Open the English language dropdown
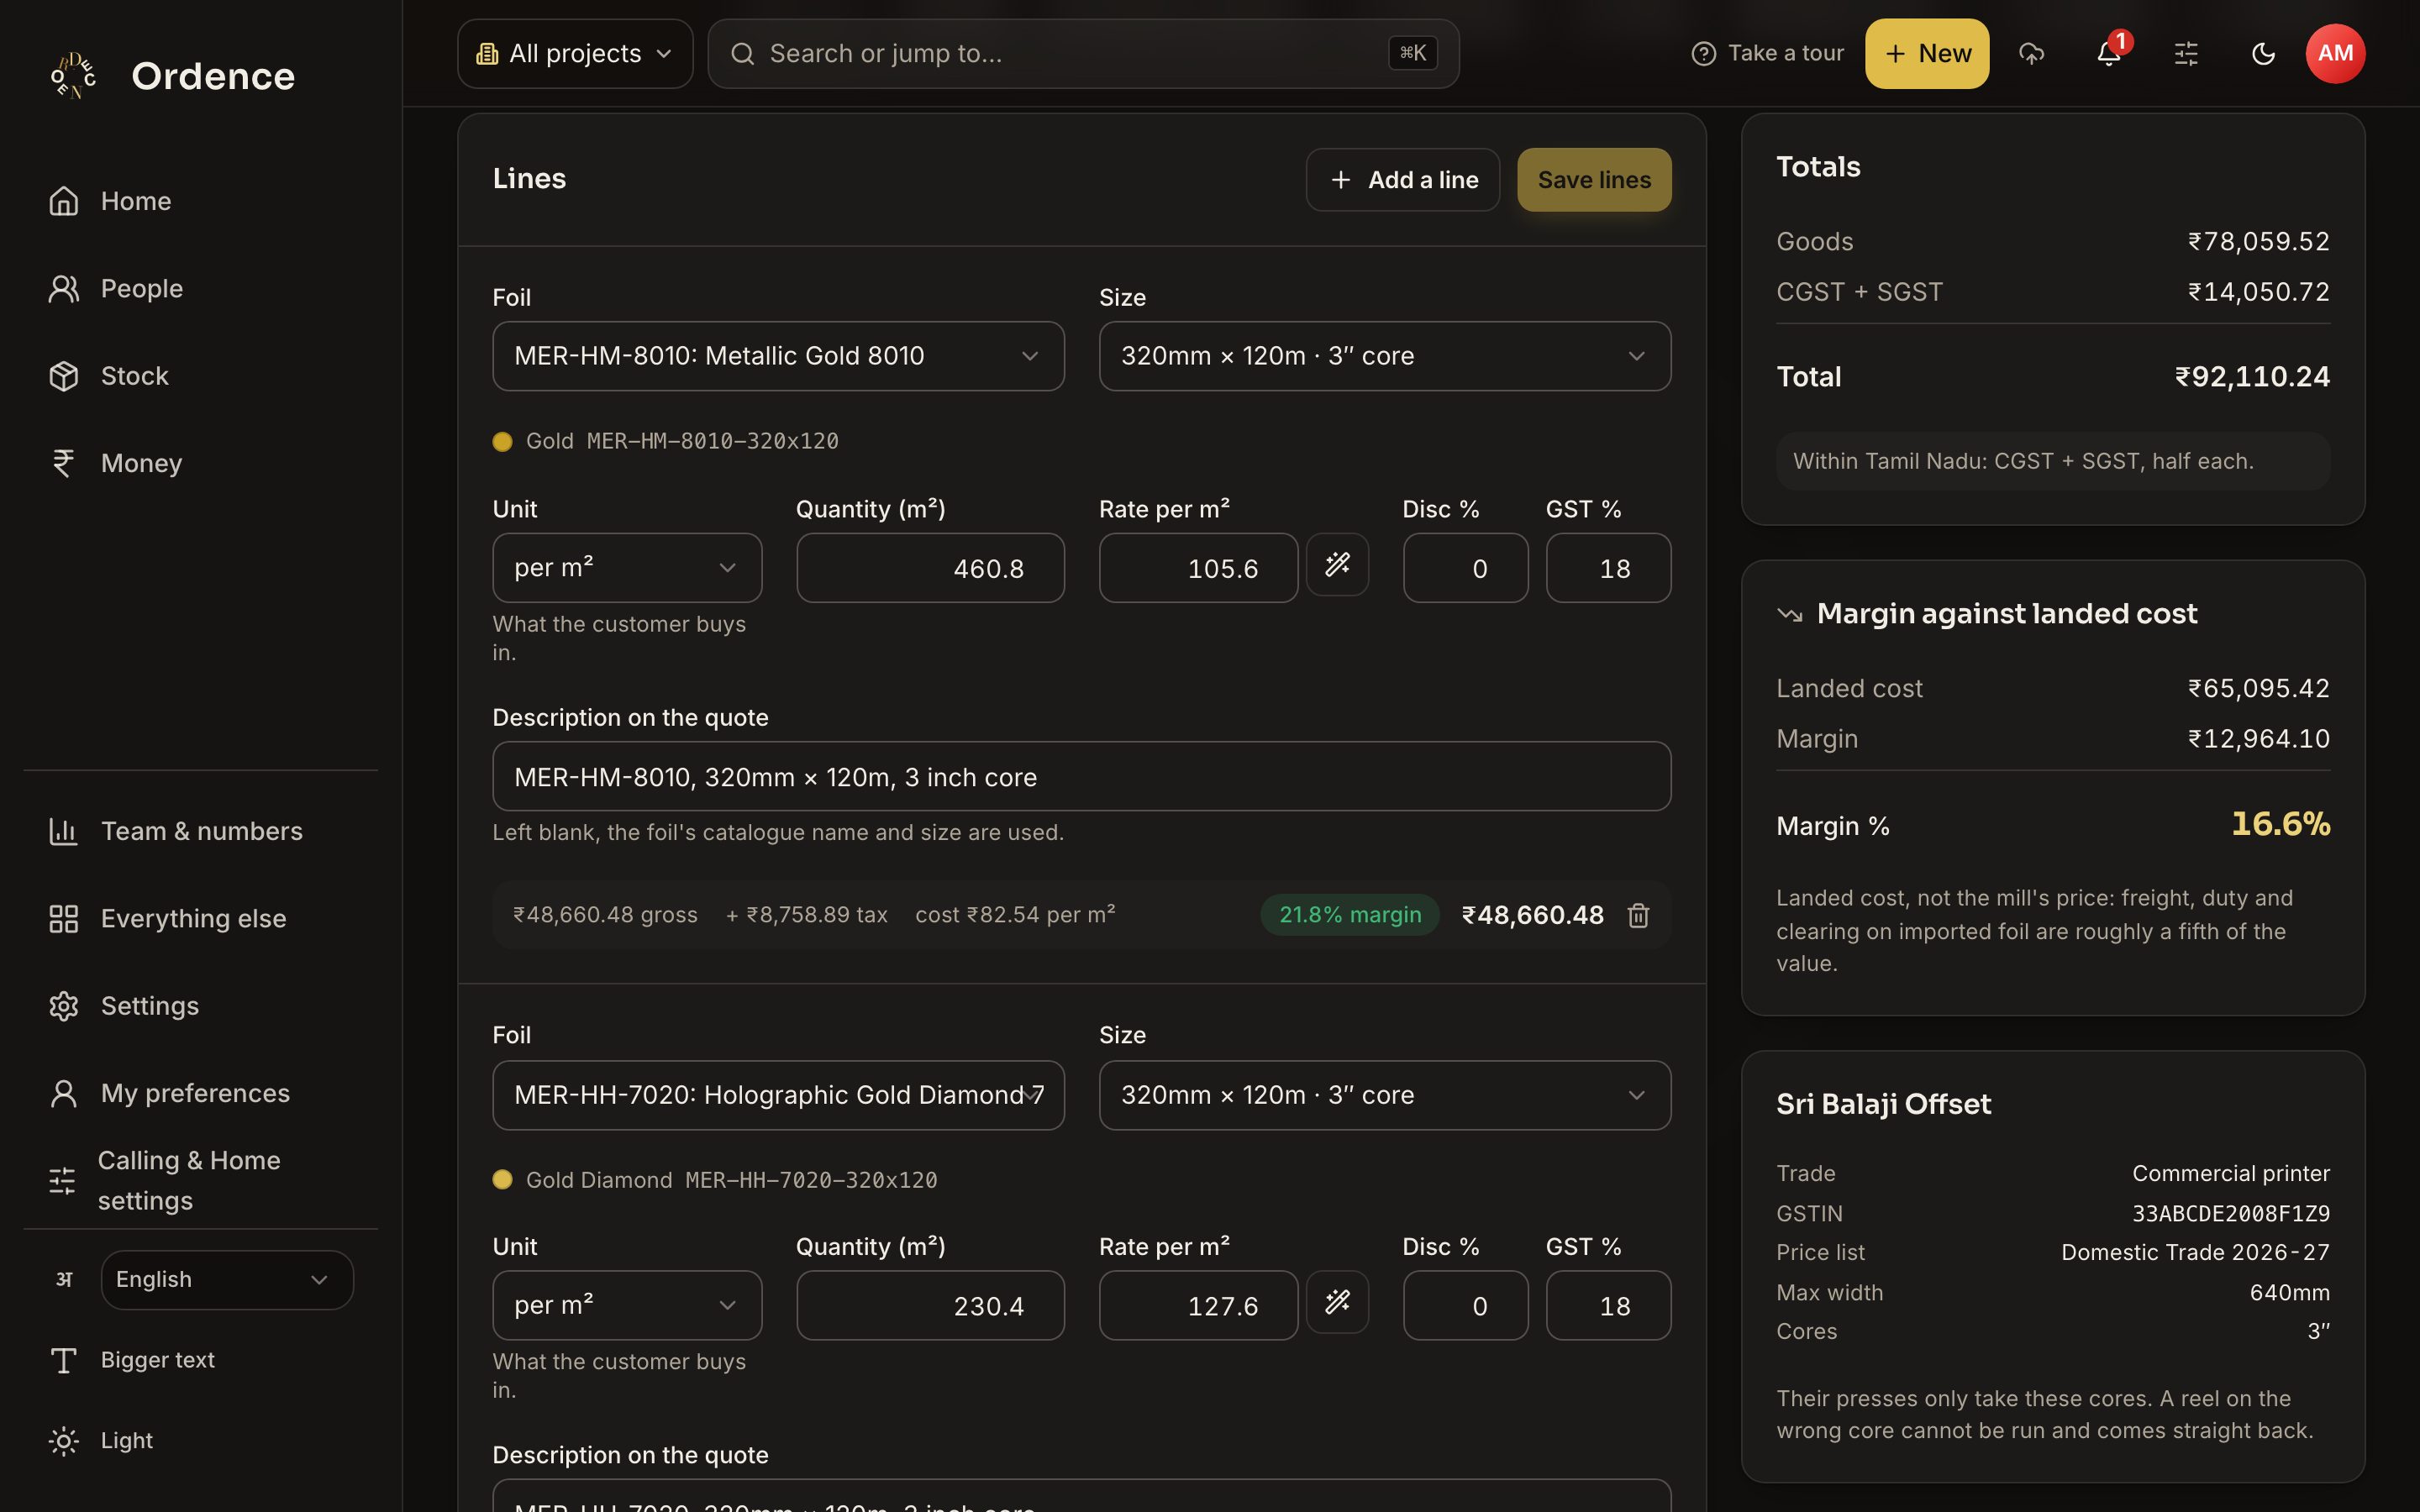 pos(227,1279)
